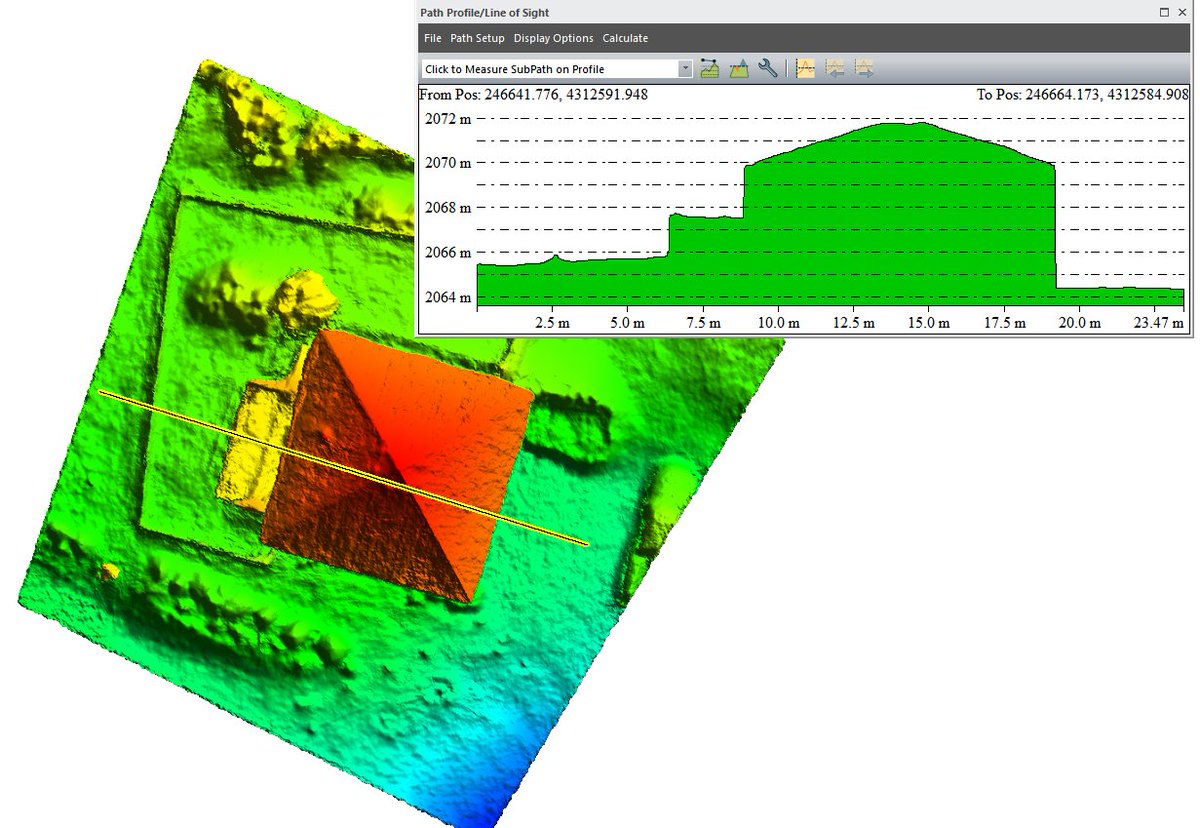Toggle cursor snapping on the profile toolbar
Screen dimensions: 1200x828
click(x=805, y=67)
